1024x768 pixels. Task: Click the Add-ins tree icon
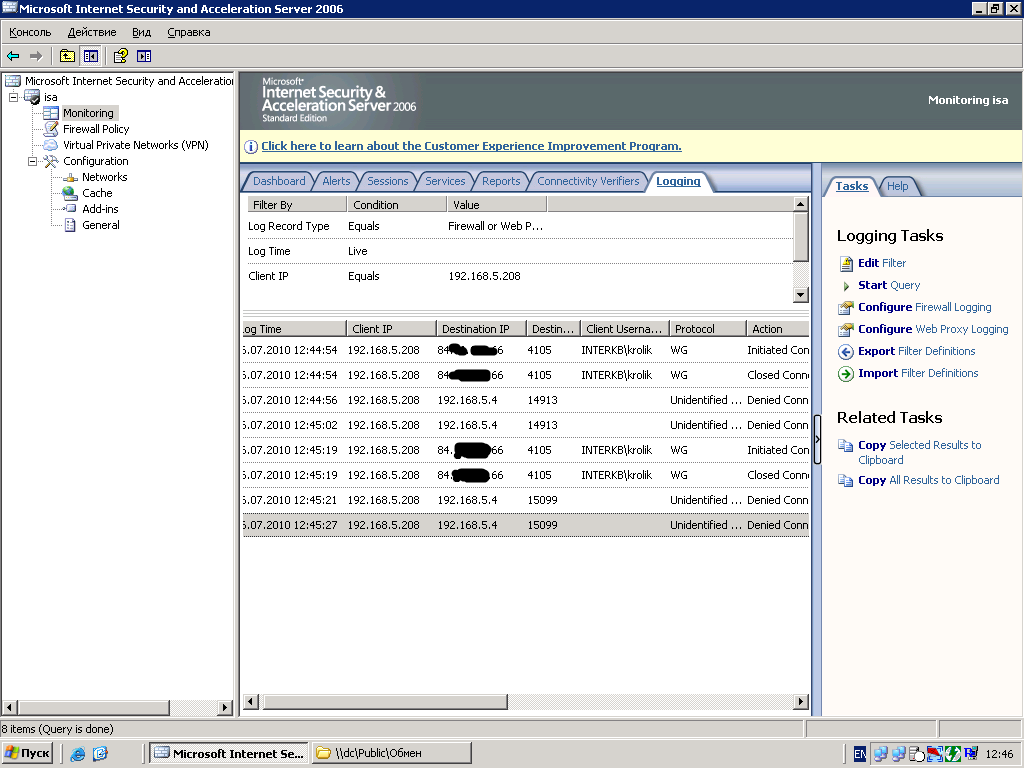tap(70, 209)
